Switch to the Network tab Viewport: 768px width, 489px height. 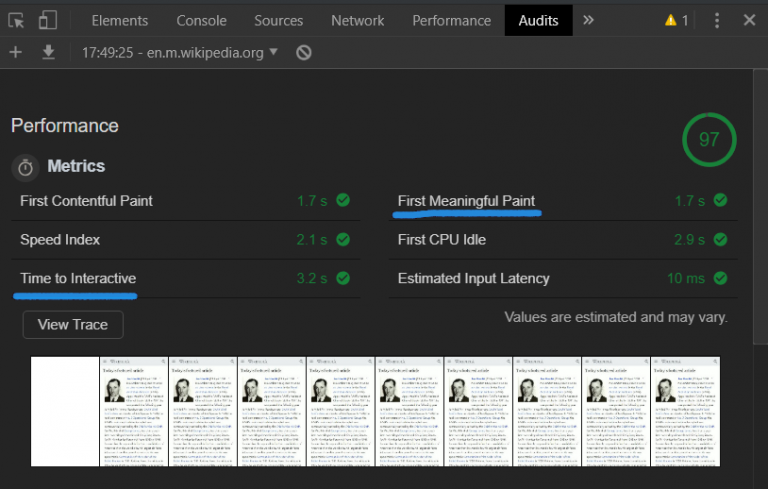click(358, 21)
